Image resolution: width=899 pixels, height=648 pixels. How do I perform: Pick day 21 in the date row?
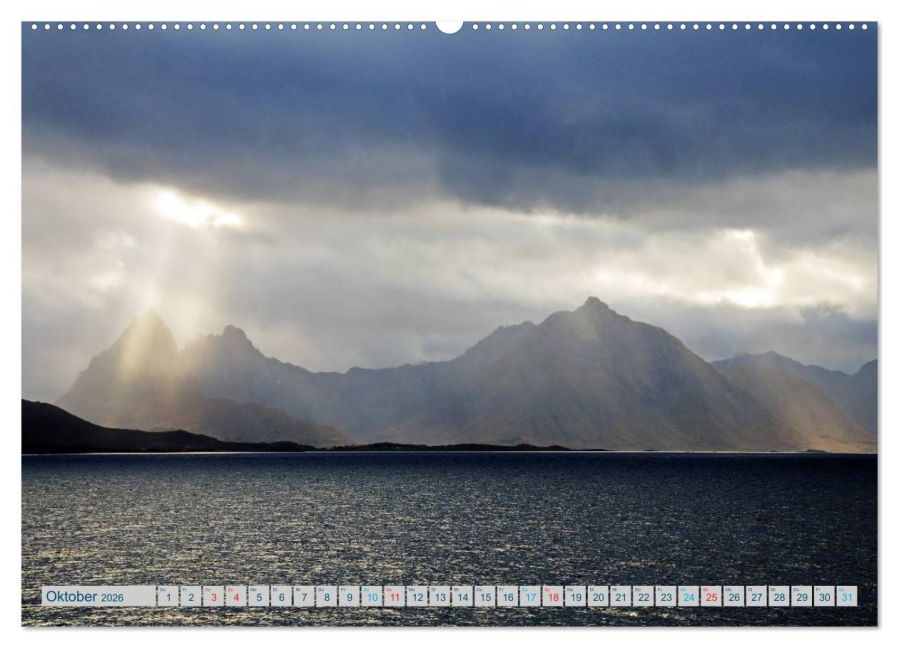[x=621, y=597]
